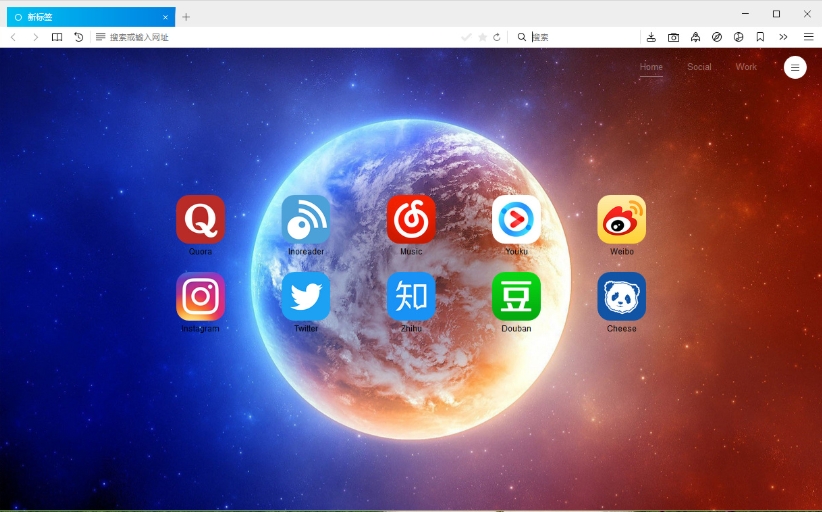Click the globe toolbar icon
This screenshot has height=512, width=822.
(739, 37)
